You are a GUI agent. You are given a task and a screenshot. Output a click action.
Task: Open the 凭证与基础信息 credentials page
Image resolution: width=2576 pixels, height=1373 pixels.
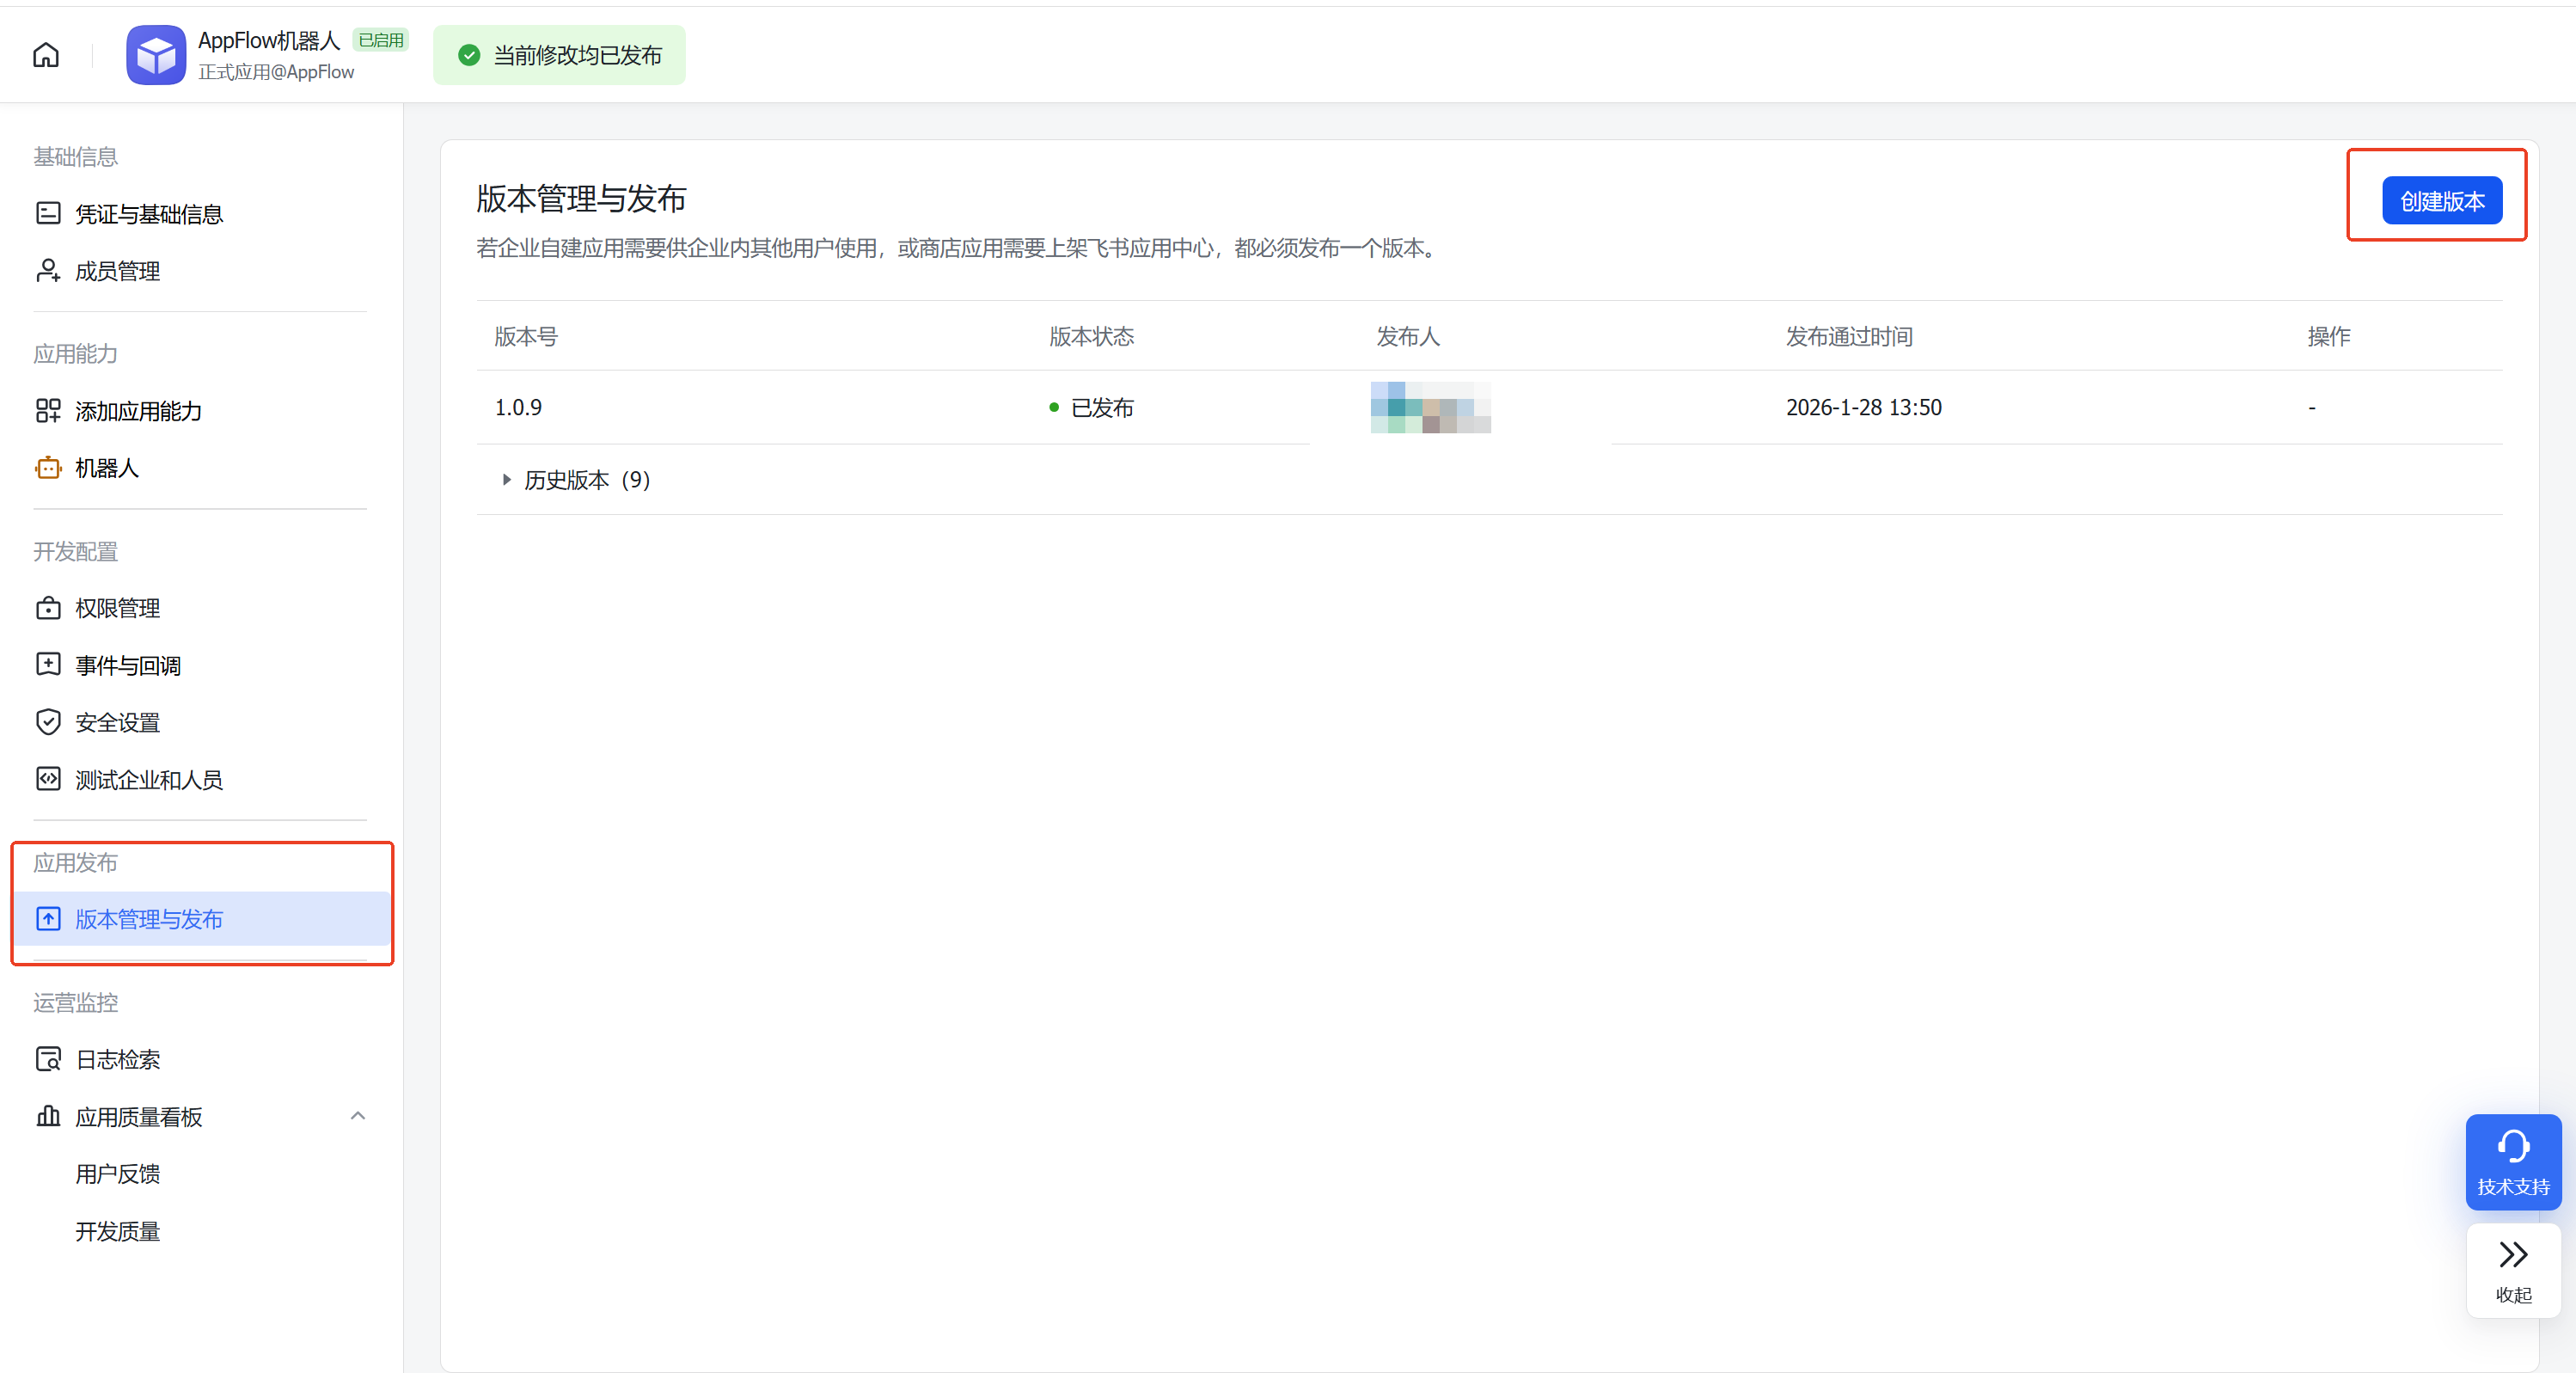click(x=148, y=214)
